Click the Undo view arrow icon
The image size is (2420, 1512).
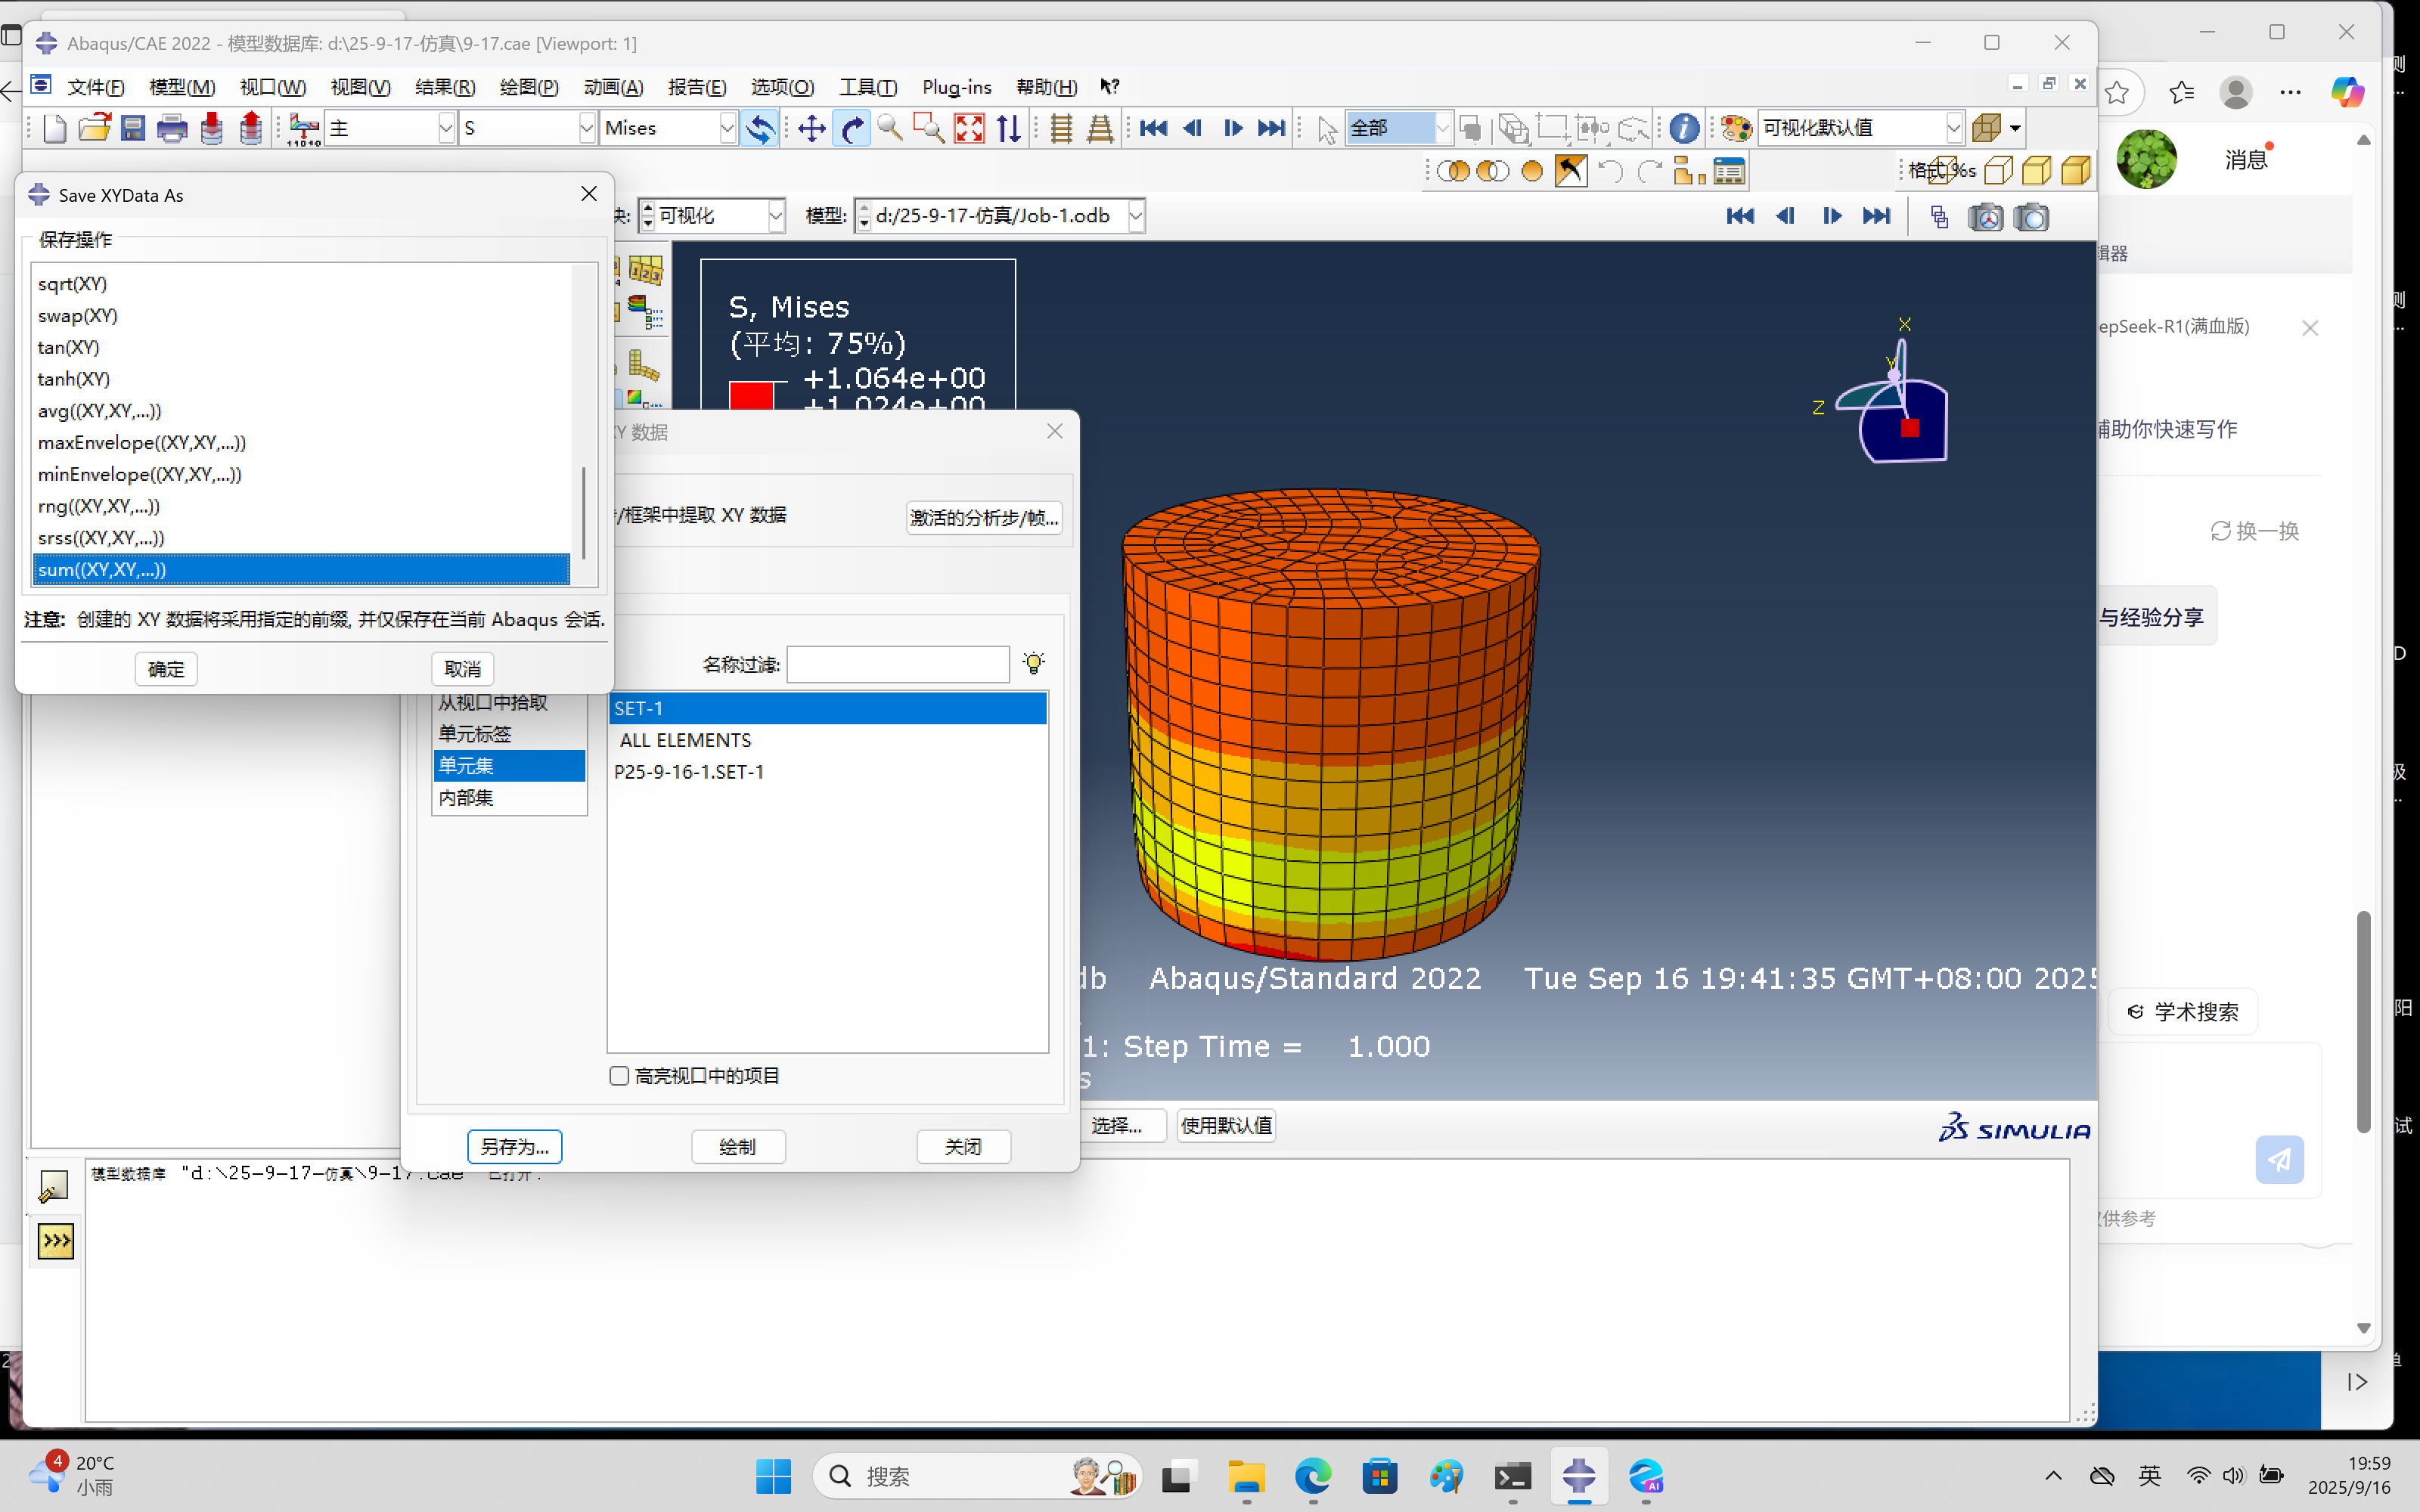point(1610,171)
